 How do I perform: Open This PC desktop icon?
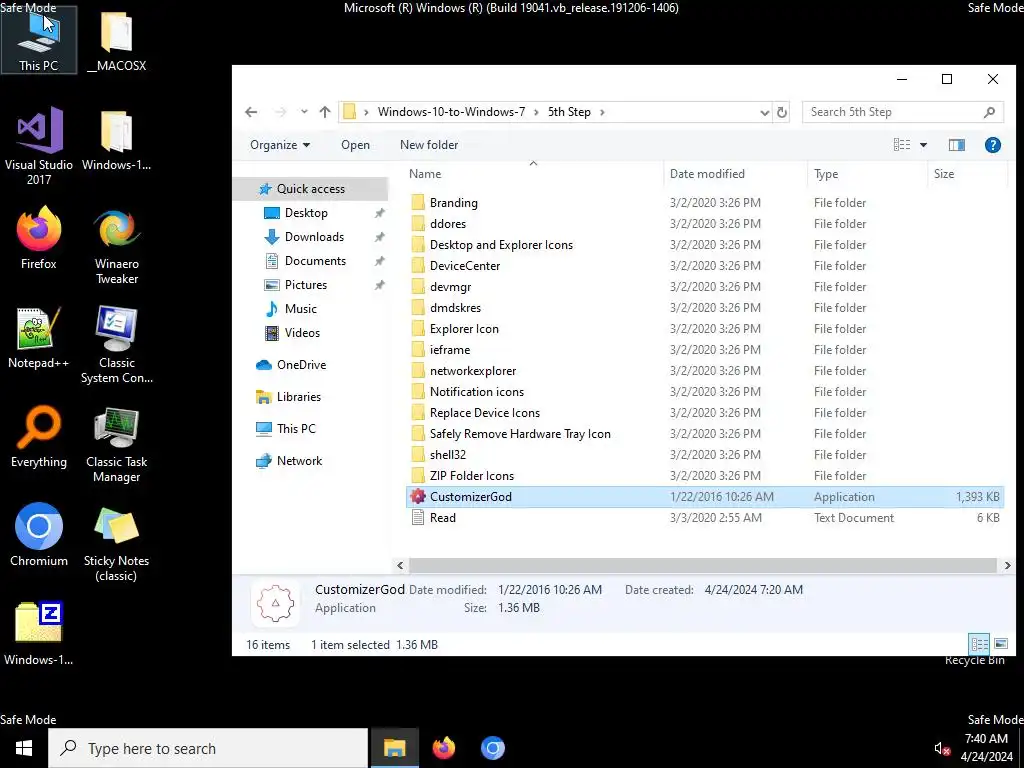39,40
